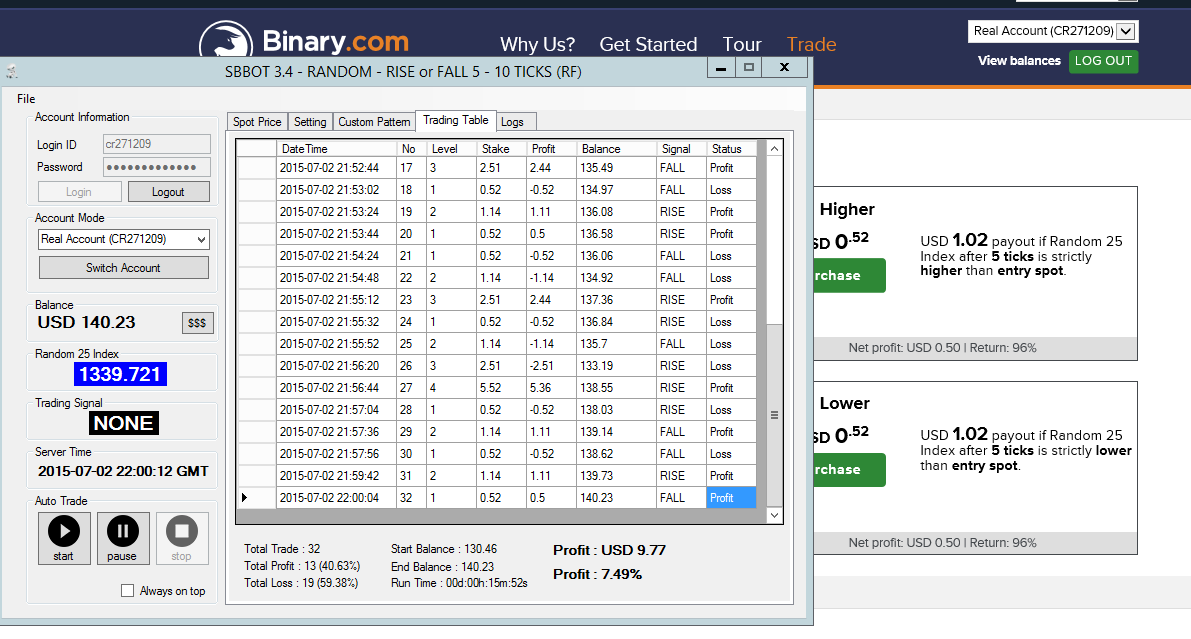Open the Tour navigation link
Viewport: 1191px width, 639px height.
(741, 44)
